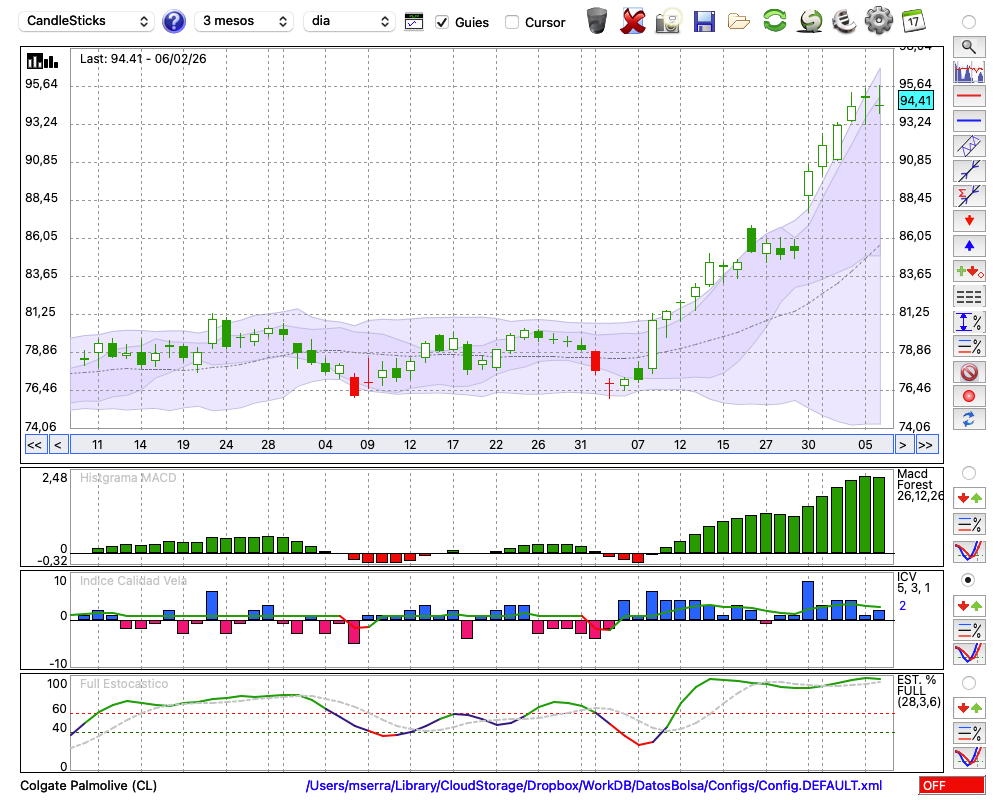This screenshot has width=1000, height=800.
Task: Click the << rewind navigation button
Action: (34, 445)
